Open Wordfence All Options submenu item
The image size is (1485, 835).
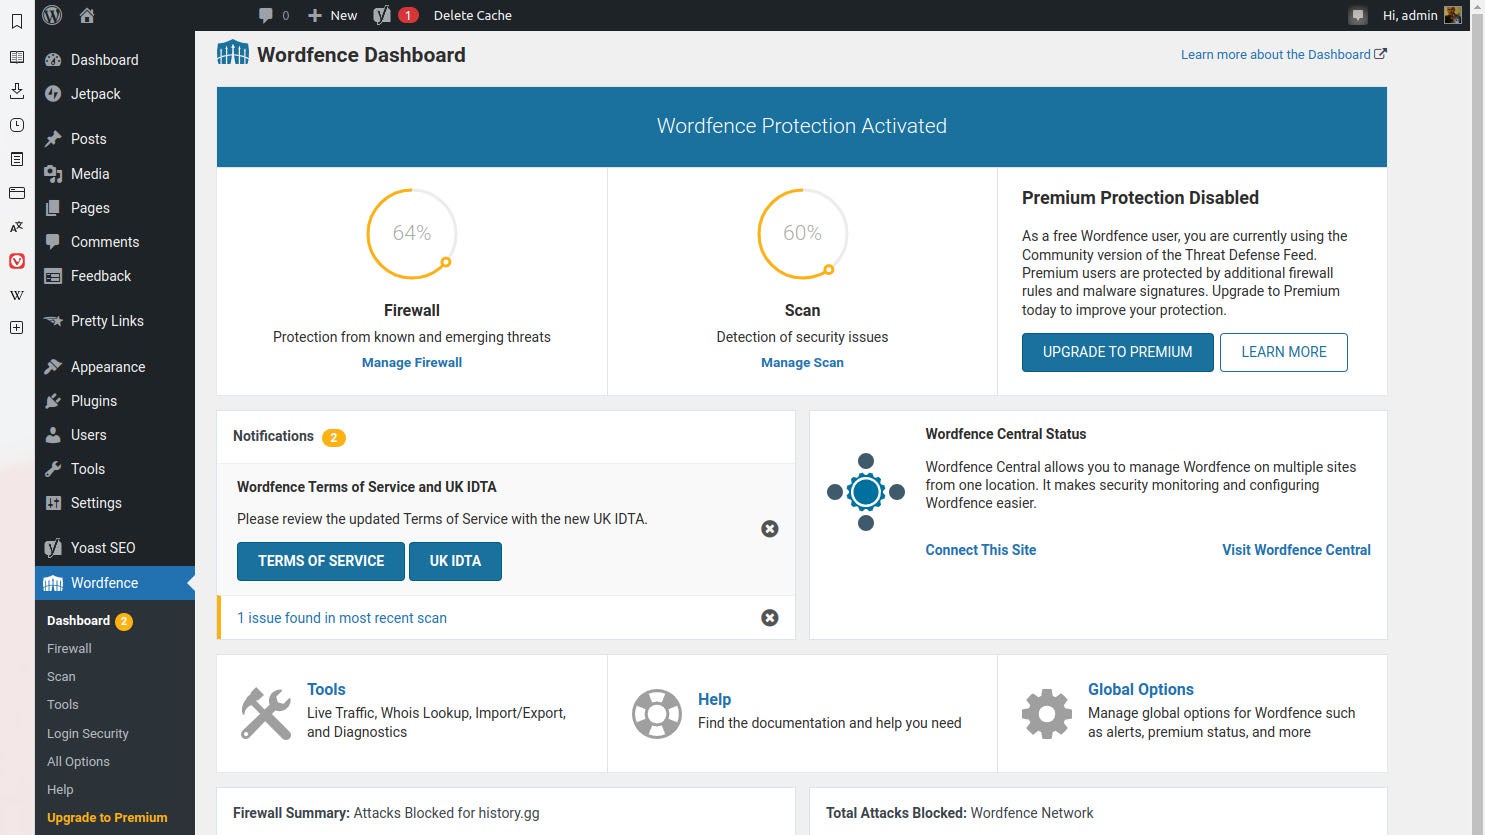(78, 761)
